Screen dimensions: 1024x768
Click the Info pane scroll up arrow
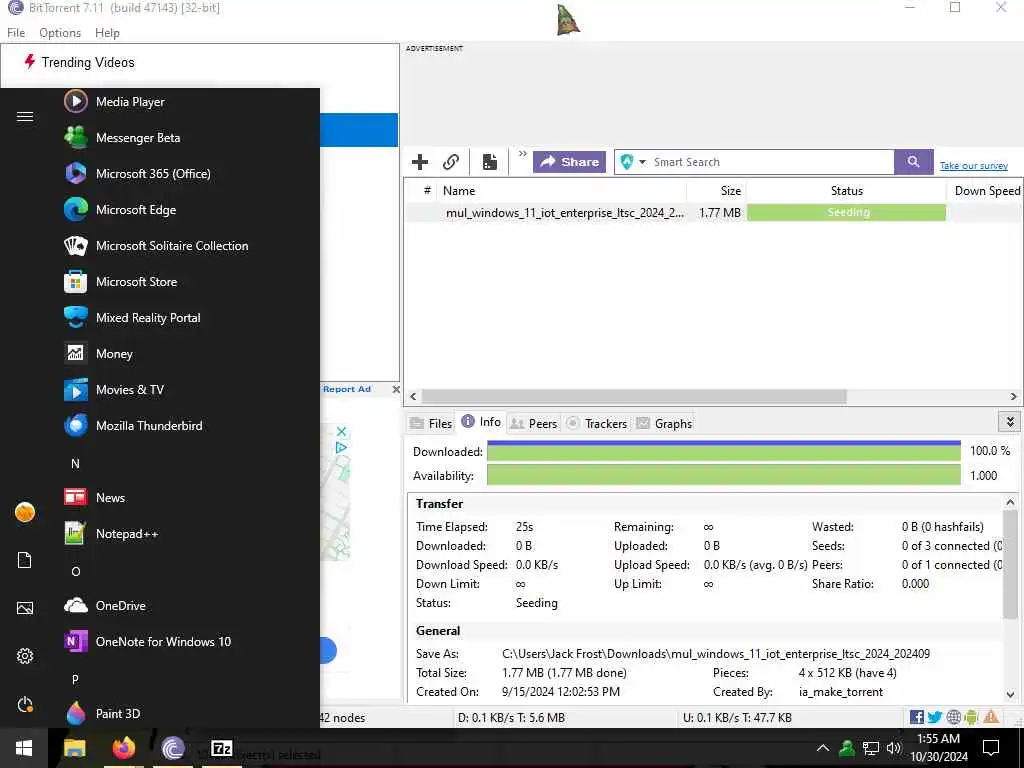tap(1010, 502)
